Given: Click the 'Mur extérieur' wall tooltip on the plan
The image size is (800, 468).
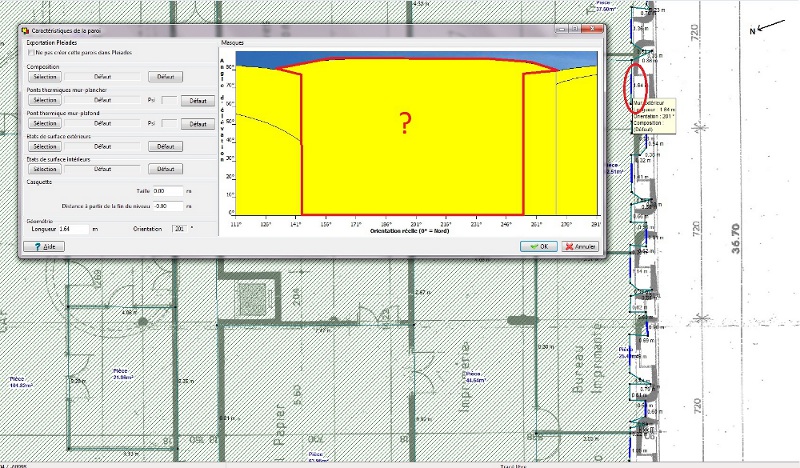Looking at the screenshot, I should [x=654, y=116].
